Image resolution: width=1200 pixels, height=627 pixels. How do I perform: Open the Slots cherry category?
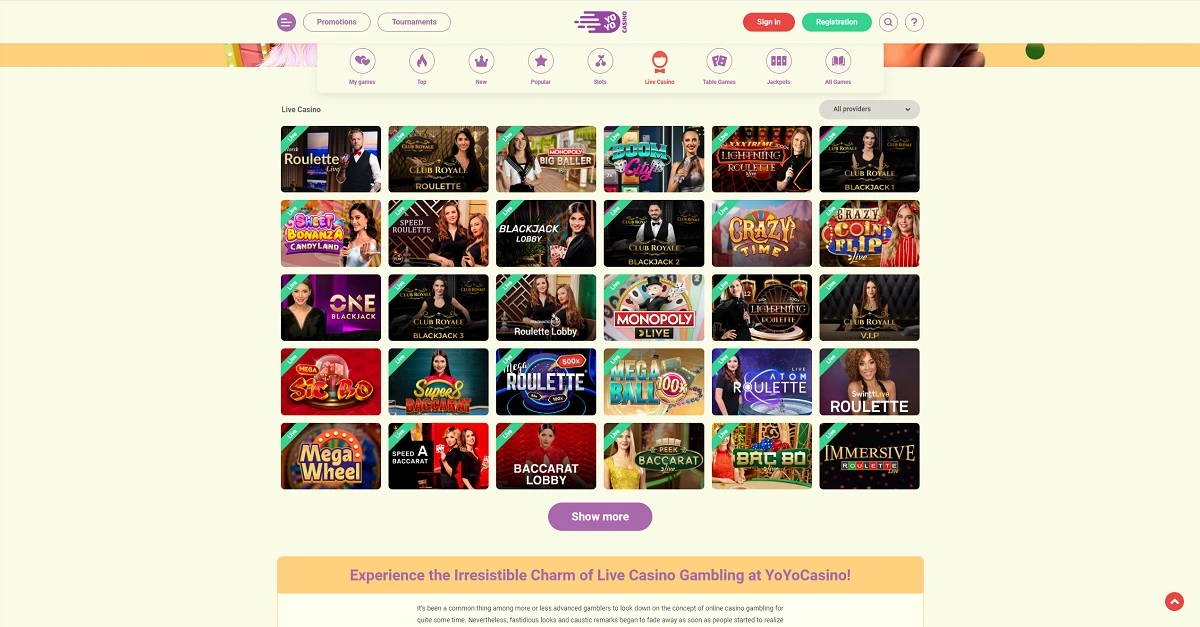click(x=600, y=60)
